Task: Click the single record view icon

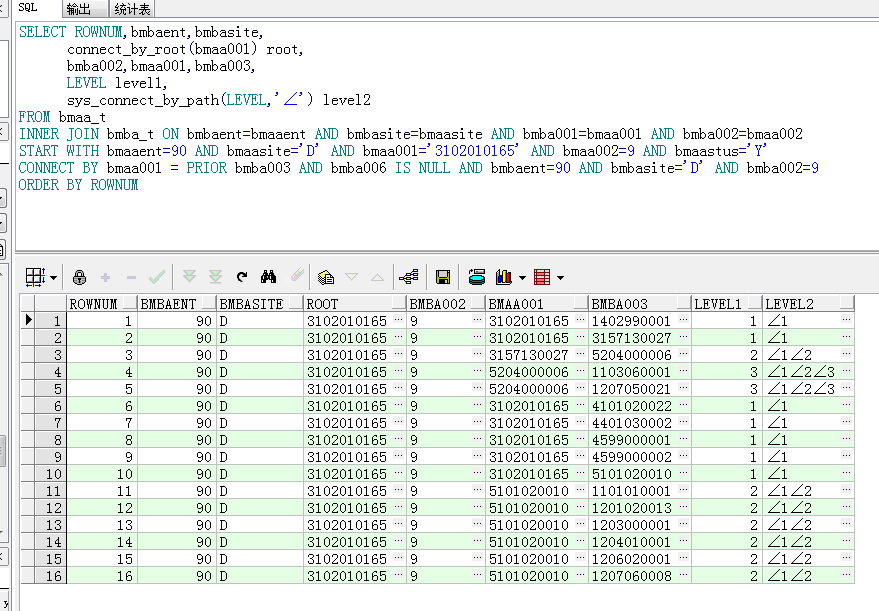Action: [326, 277]
